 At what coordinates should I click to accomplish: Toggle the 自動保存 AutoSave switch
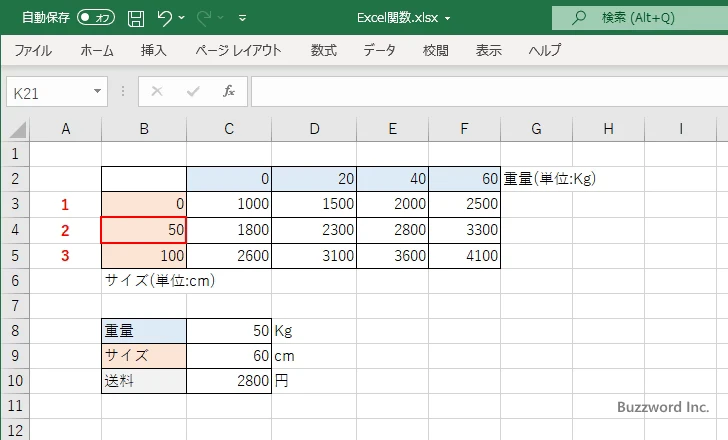click(96, 18)
